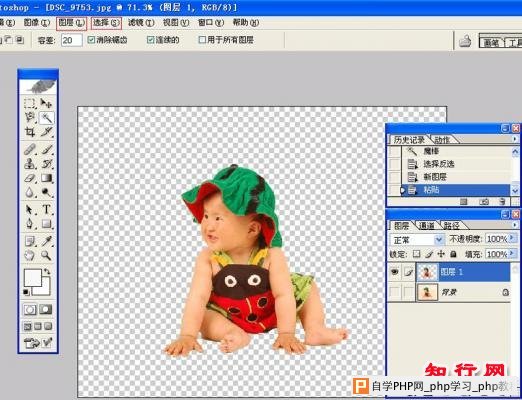Toggle the contiguous 连续的 checkbox
The height and width of the screenshot is (400, 522).
pyautogui.click(x=151, y=40)
